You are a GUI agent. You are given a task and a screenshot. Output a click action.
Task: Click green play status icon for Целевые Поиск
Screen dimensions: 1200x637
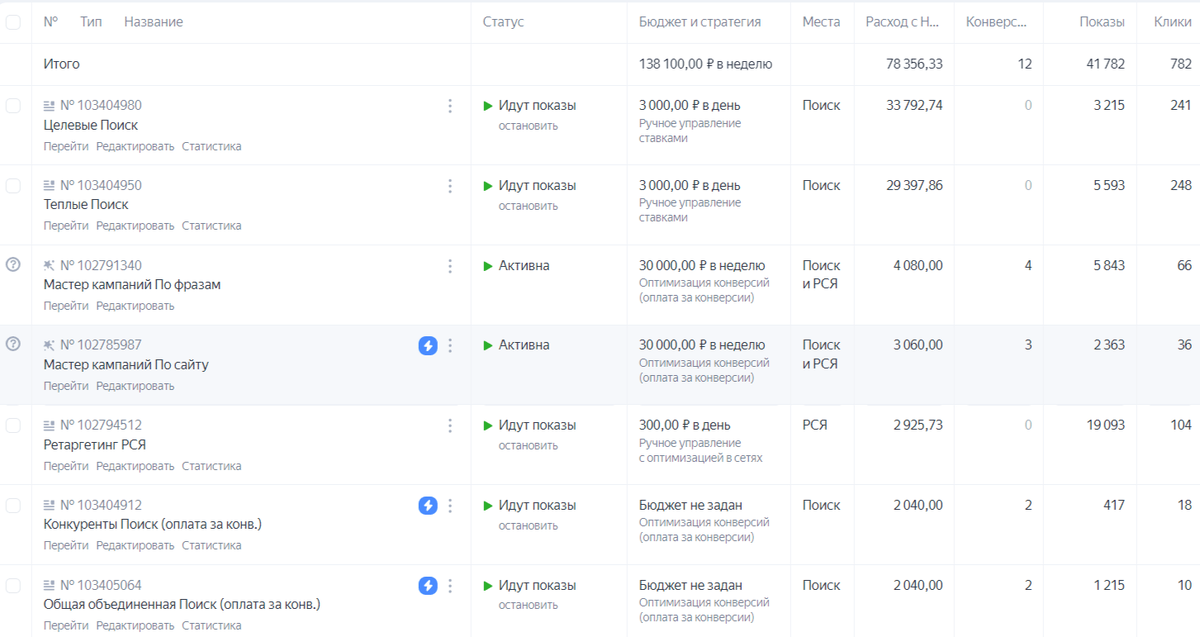click(488, 105)
